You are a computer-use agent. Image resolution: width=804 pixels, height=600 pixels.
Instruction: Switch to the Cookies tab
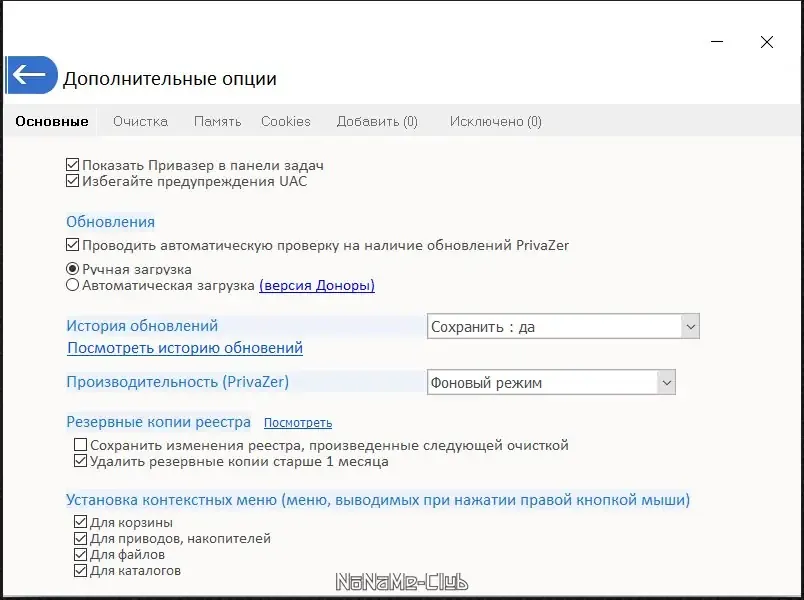tap(286, 122)
